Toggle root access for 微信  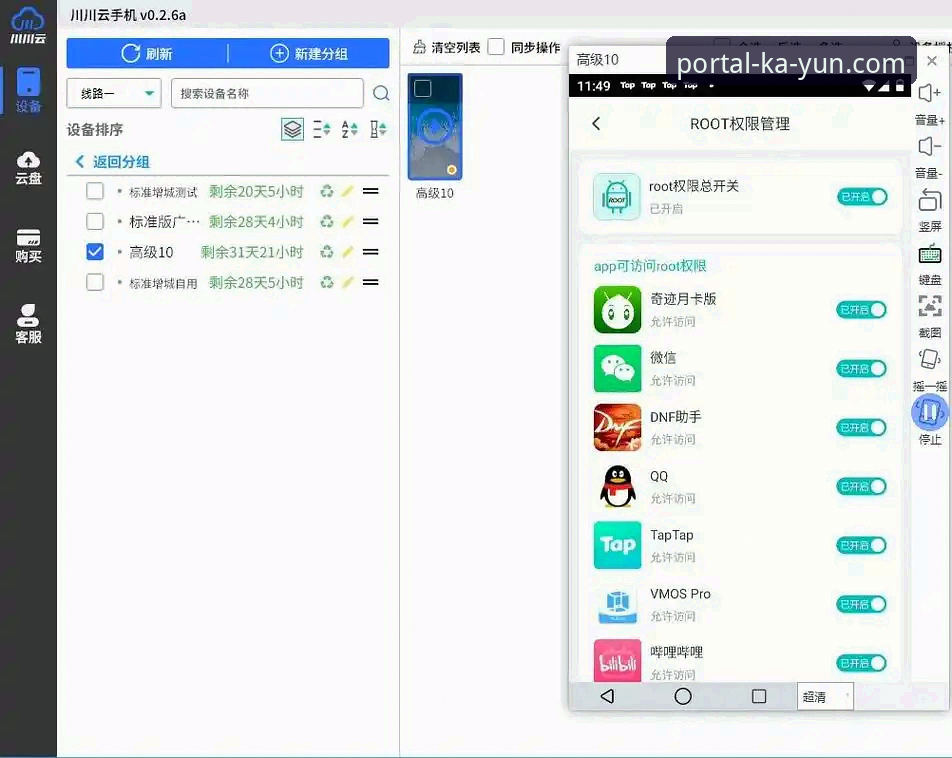coord(862,369)
